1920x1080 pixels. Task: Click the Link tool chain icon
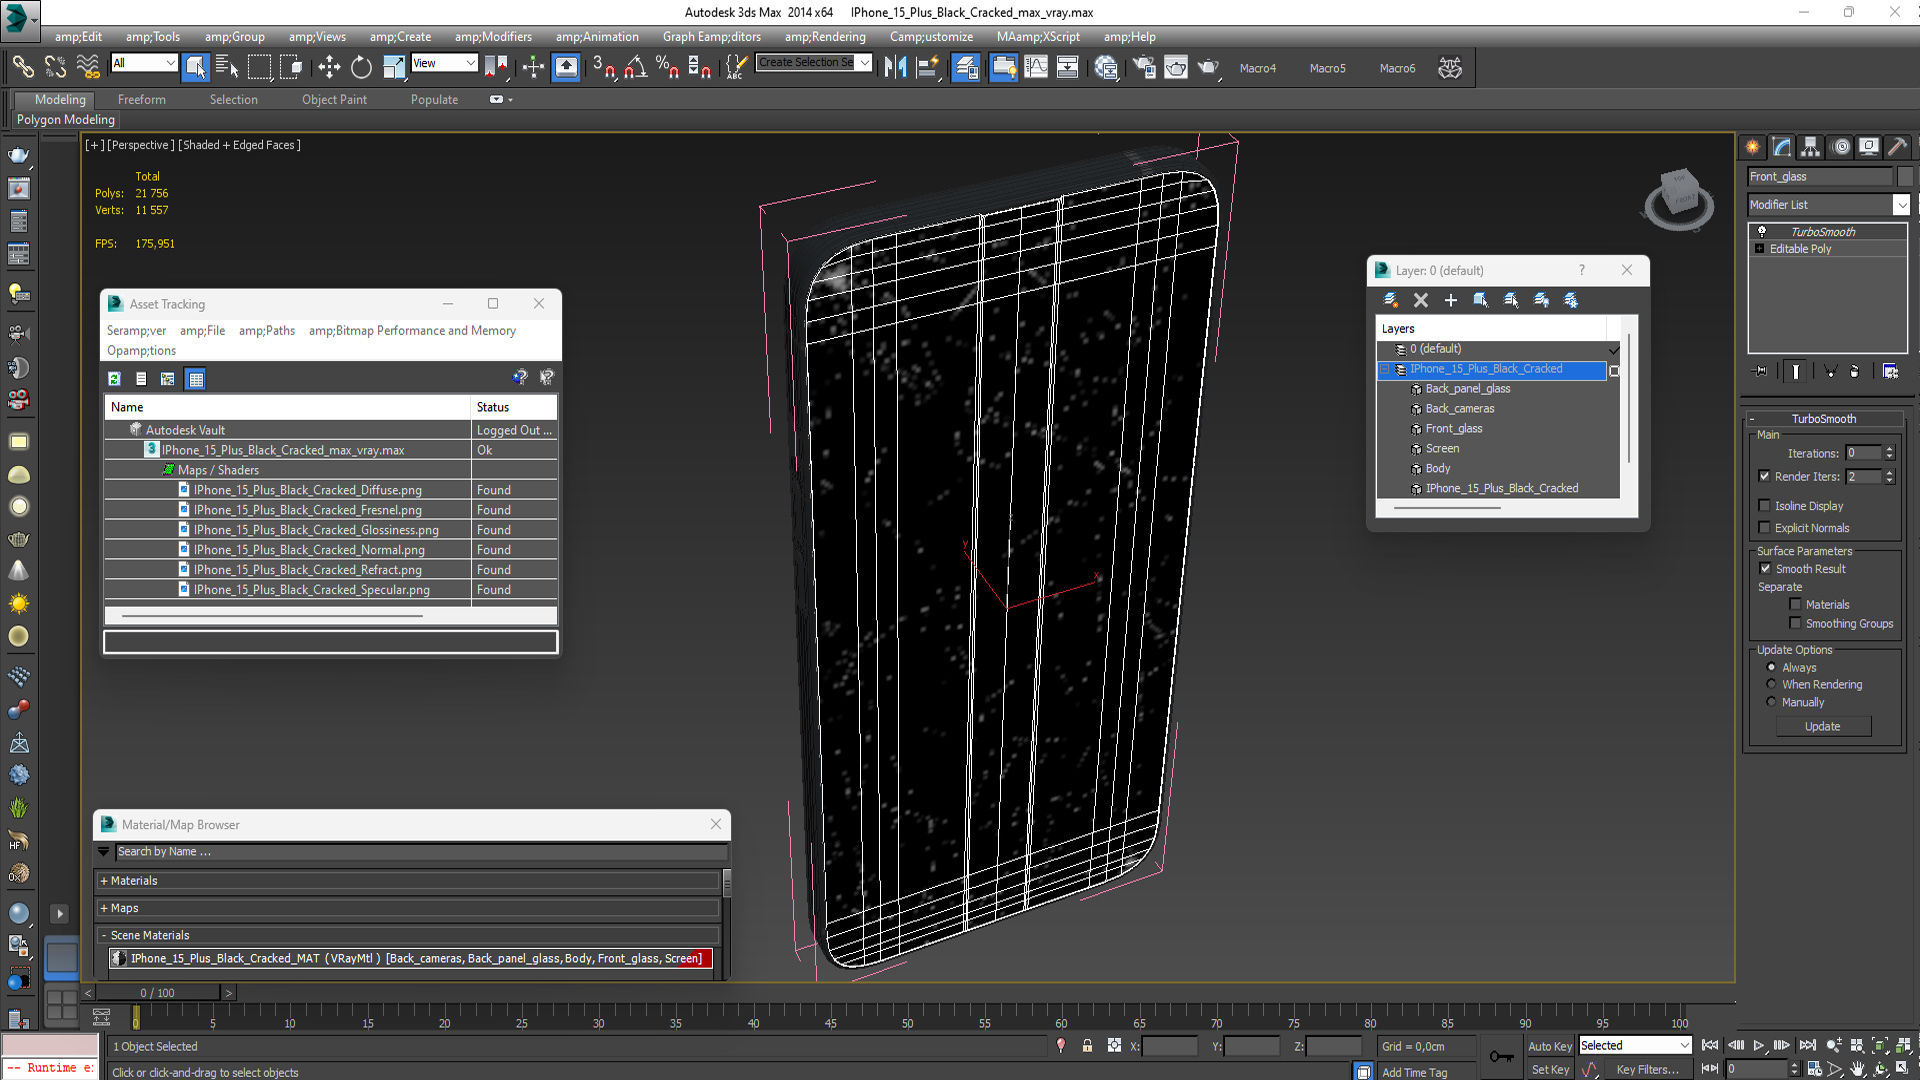point(22,67)
